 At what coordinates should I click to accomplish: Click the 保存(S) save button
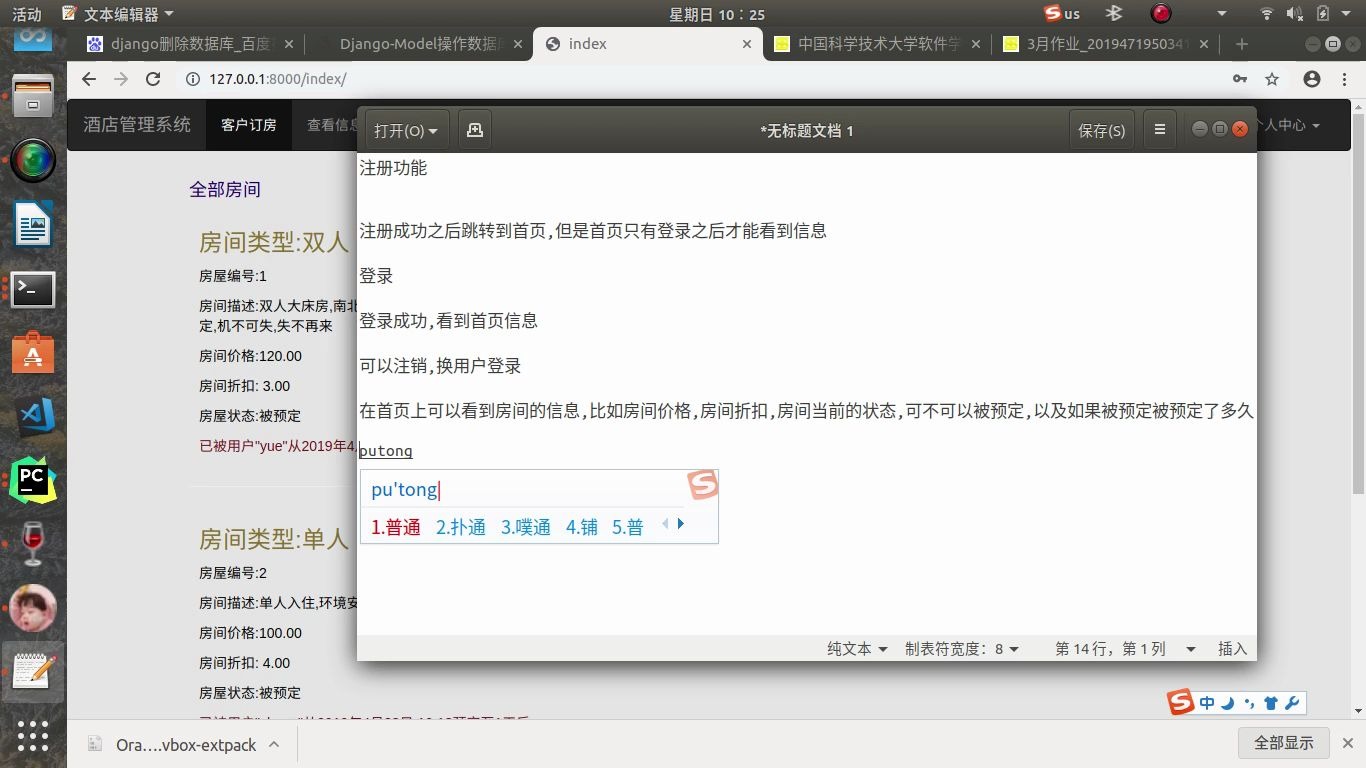pyautogui.click(x=1101, y=130)
